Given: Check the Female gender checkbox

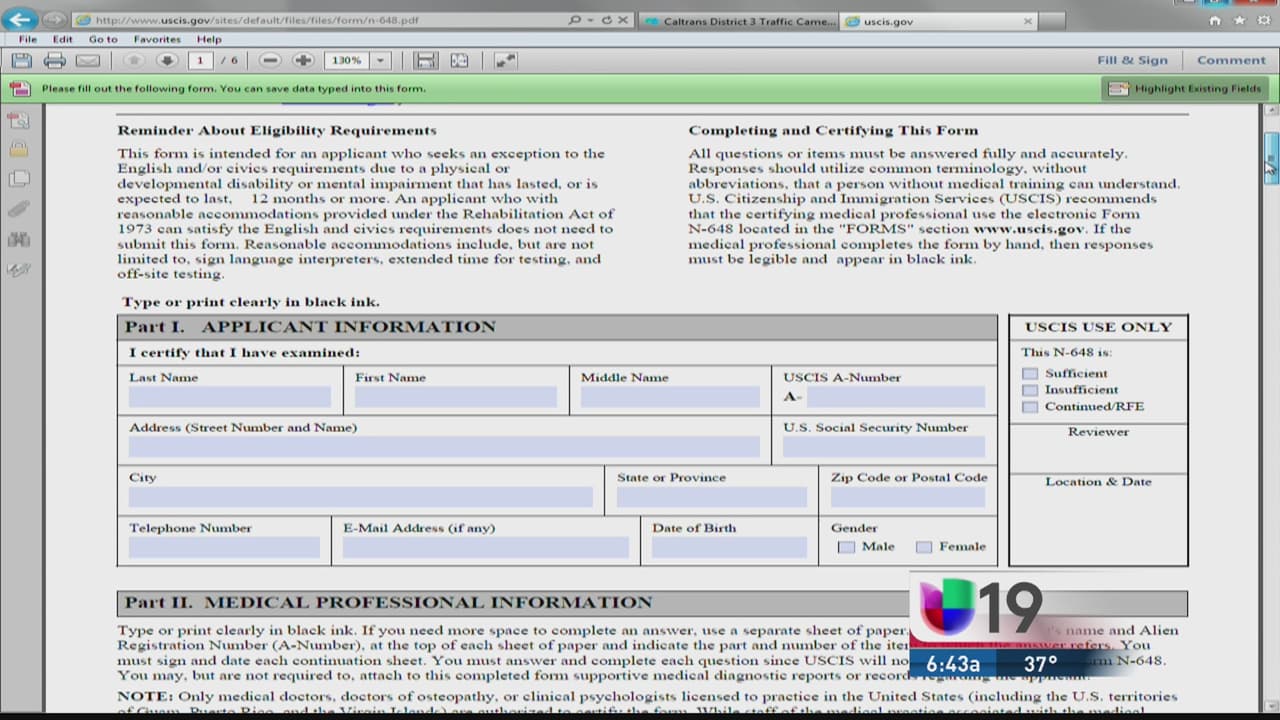Looking at the screenshot, I should pos(924,547).
